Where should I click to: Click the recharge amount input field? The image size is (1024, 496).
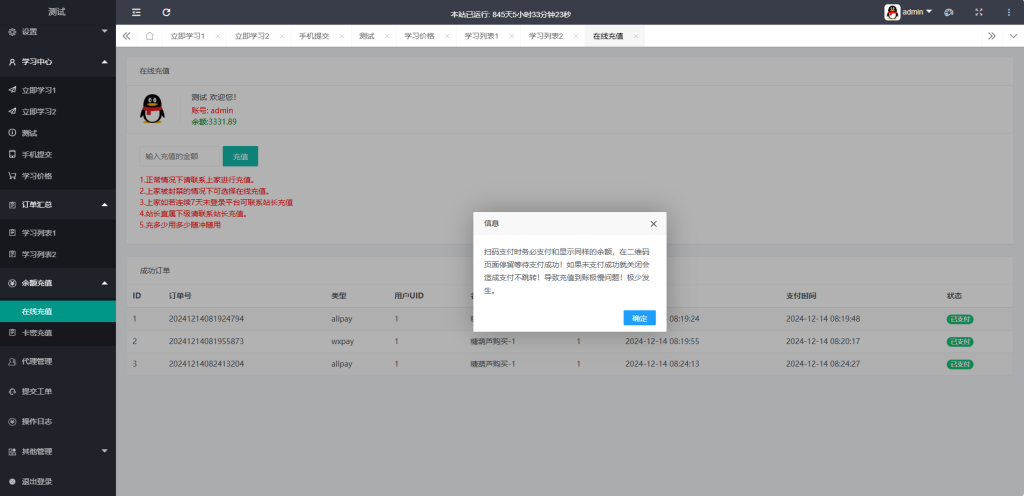pyautogui.click(x=178, y=156)
